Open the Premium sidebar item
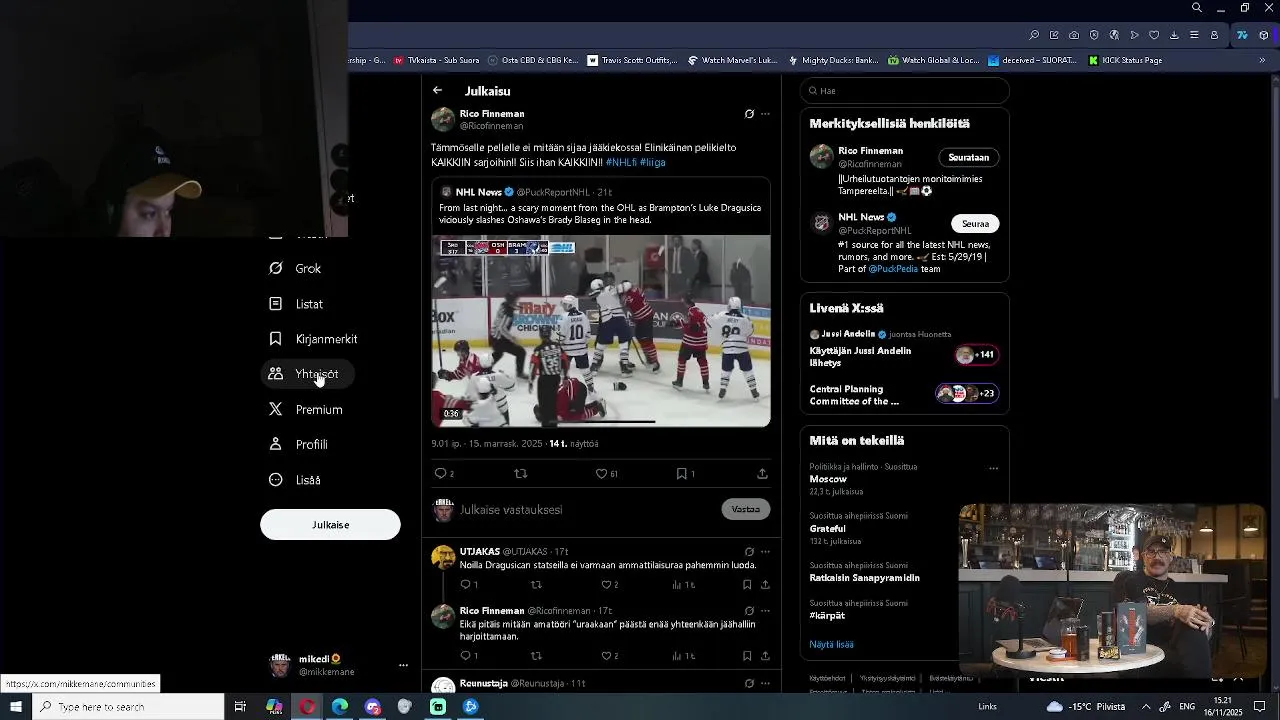The image size is (1280, 720). pyautogui.click(x=306, y=409)
